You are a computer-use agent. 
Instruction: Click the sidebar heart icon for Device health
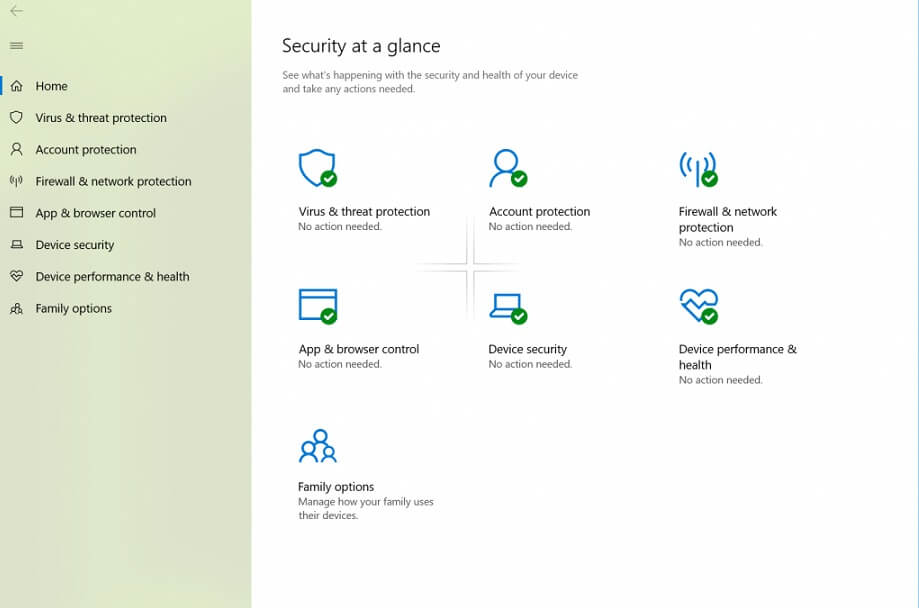[16, 276]
